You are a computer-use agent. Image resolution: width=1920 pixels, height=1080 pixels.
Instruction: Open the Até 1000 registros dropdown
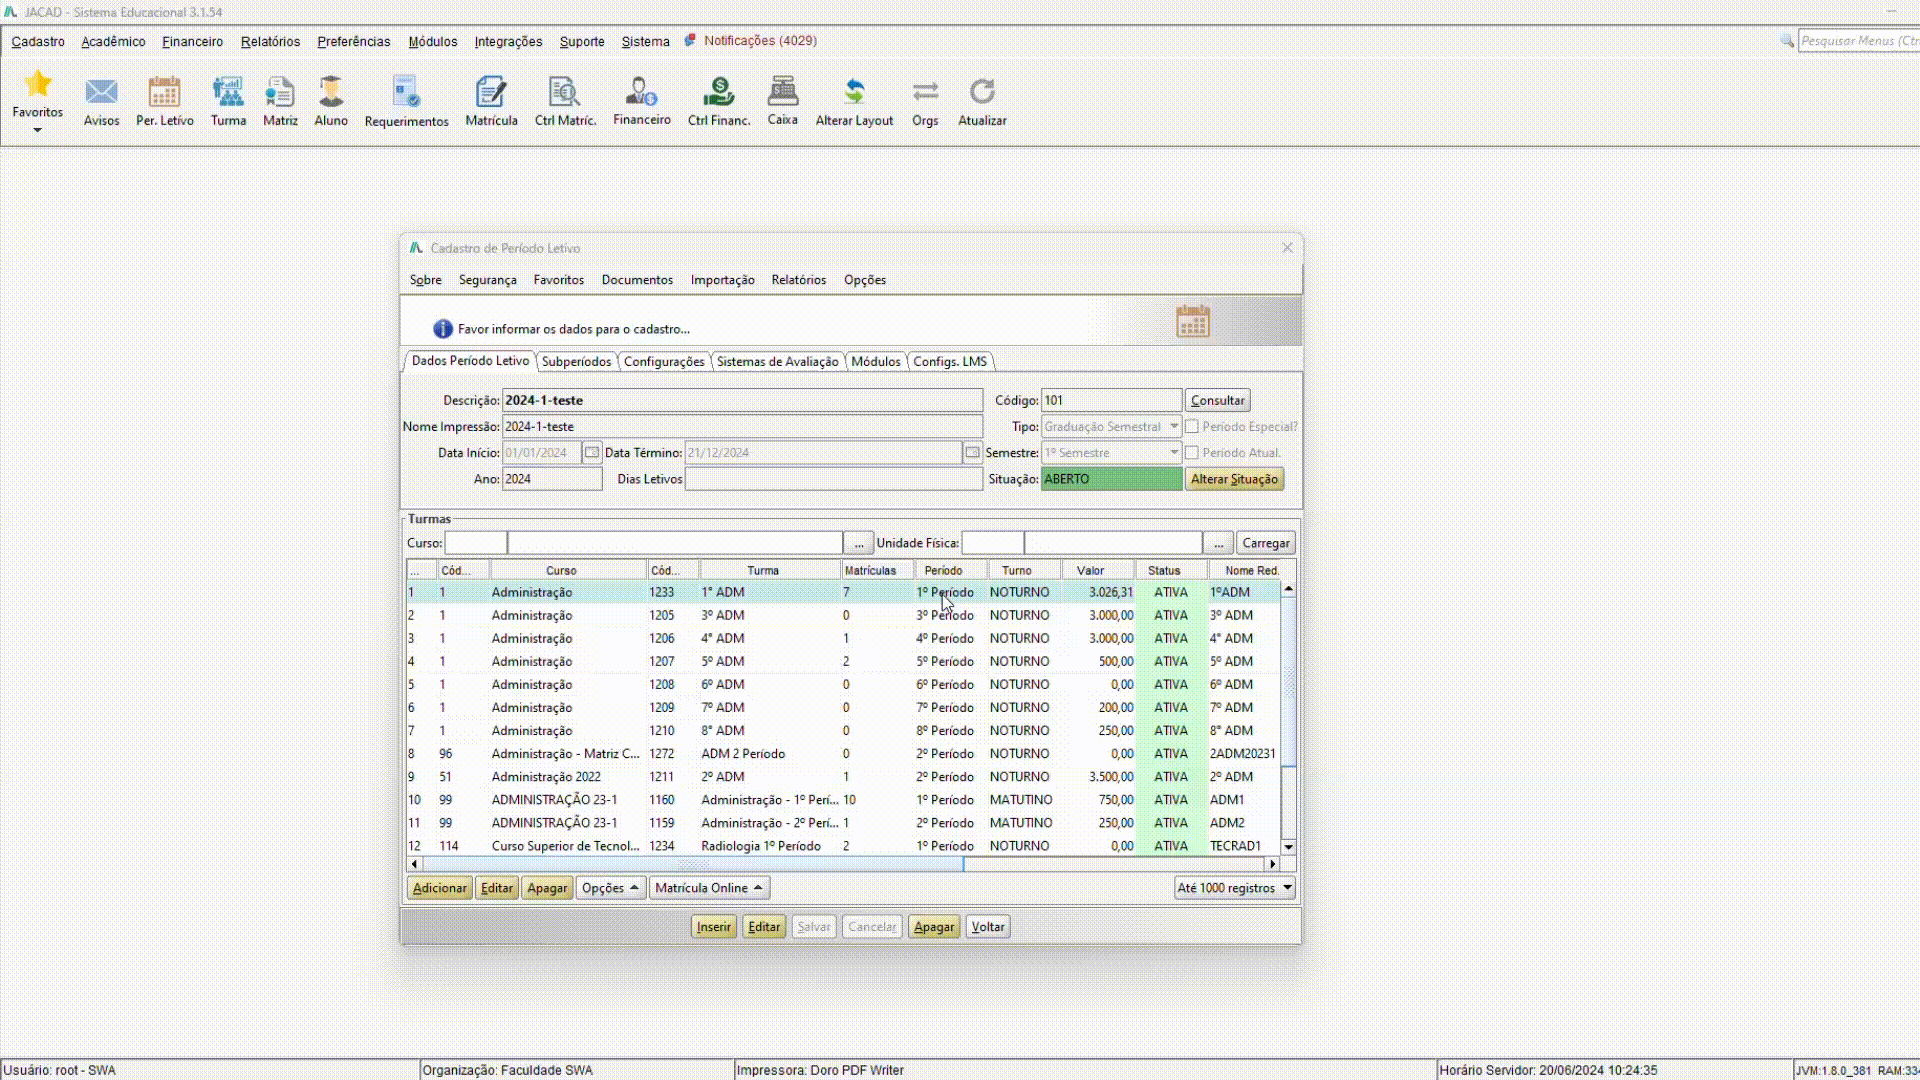pos(1234,888)
